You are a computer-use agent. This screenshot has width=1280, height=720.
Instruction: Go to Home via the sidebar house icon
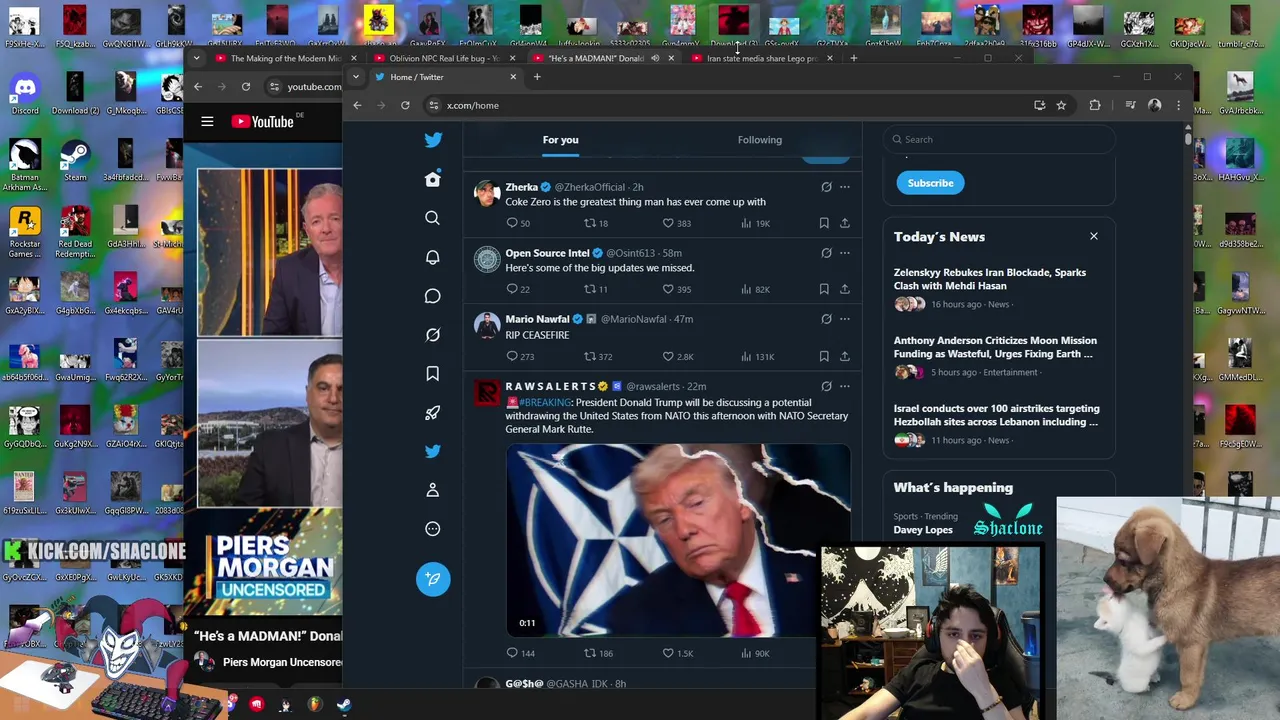pyautogui.click(x=433, y=179)
